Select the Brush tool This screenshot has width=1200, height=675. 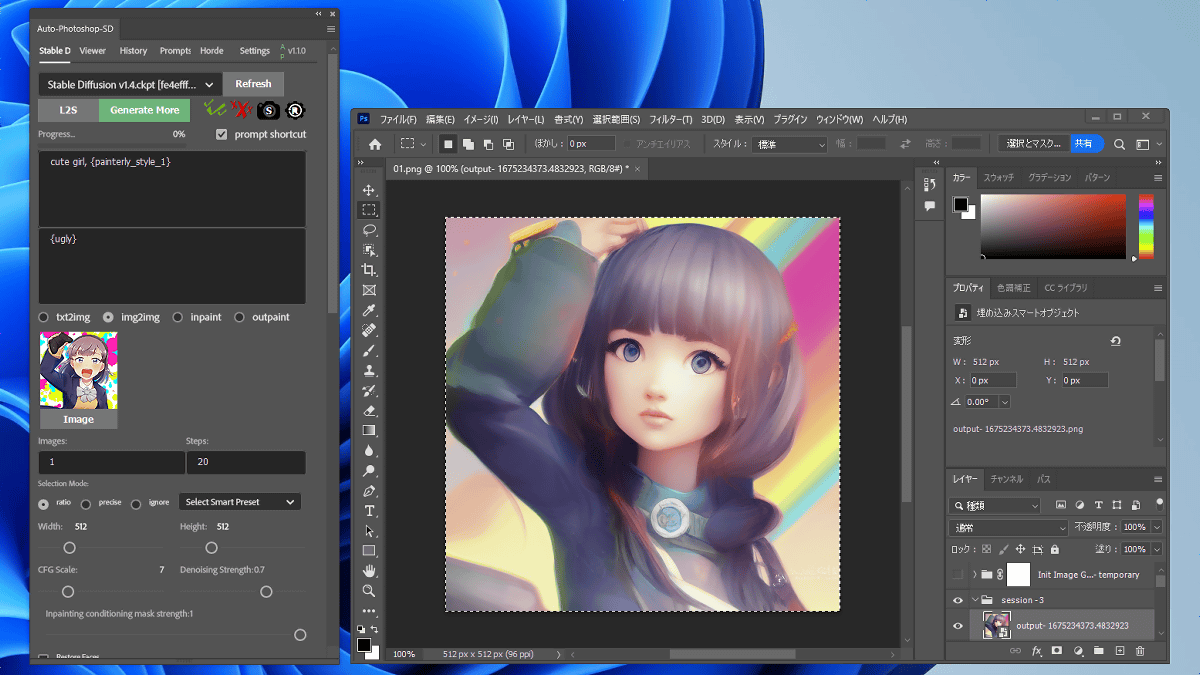click(x=369, y=351)
